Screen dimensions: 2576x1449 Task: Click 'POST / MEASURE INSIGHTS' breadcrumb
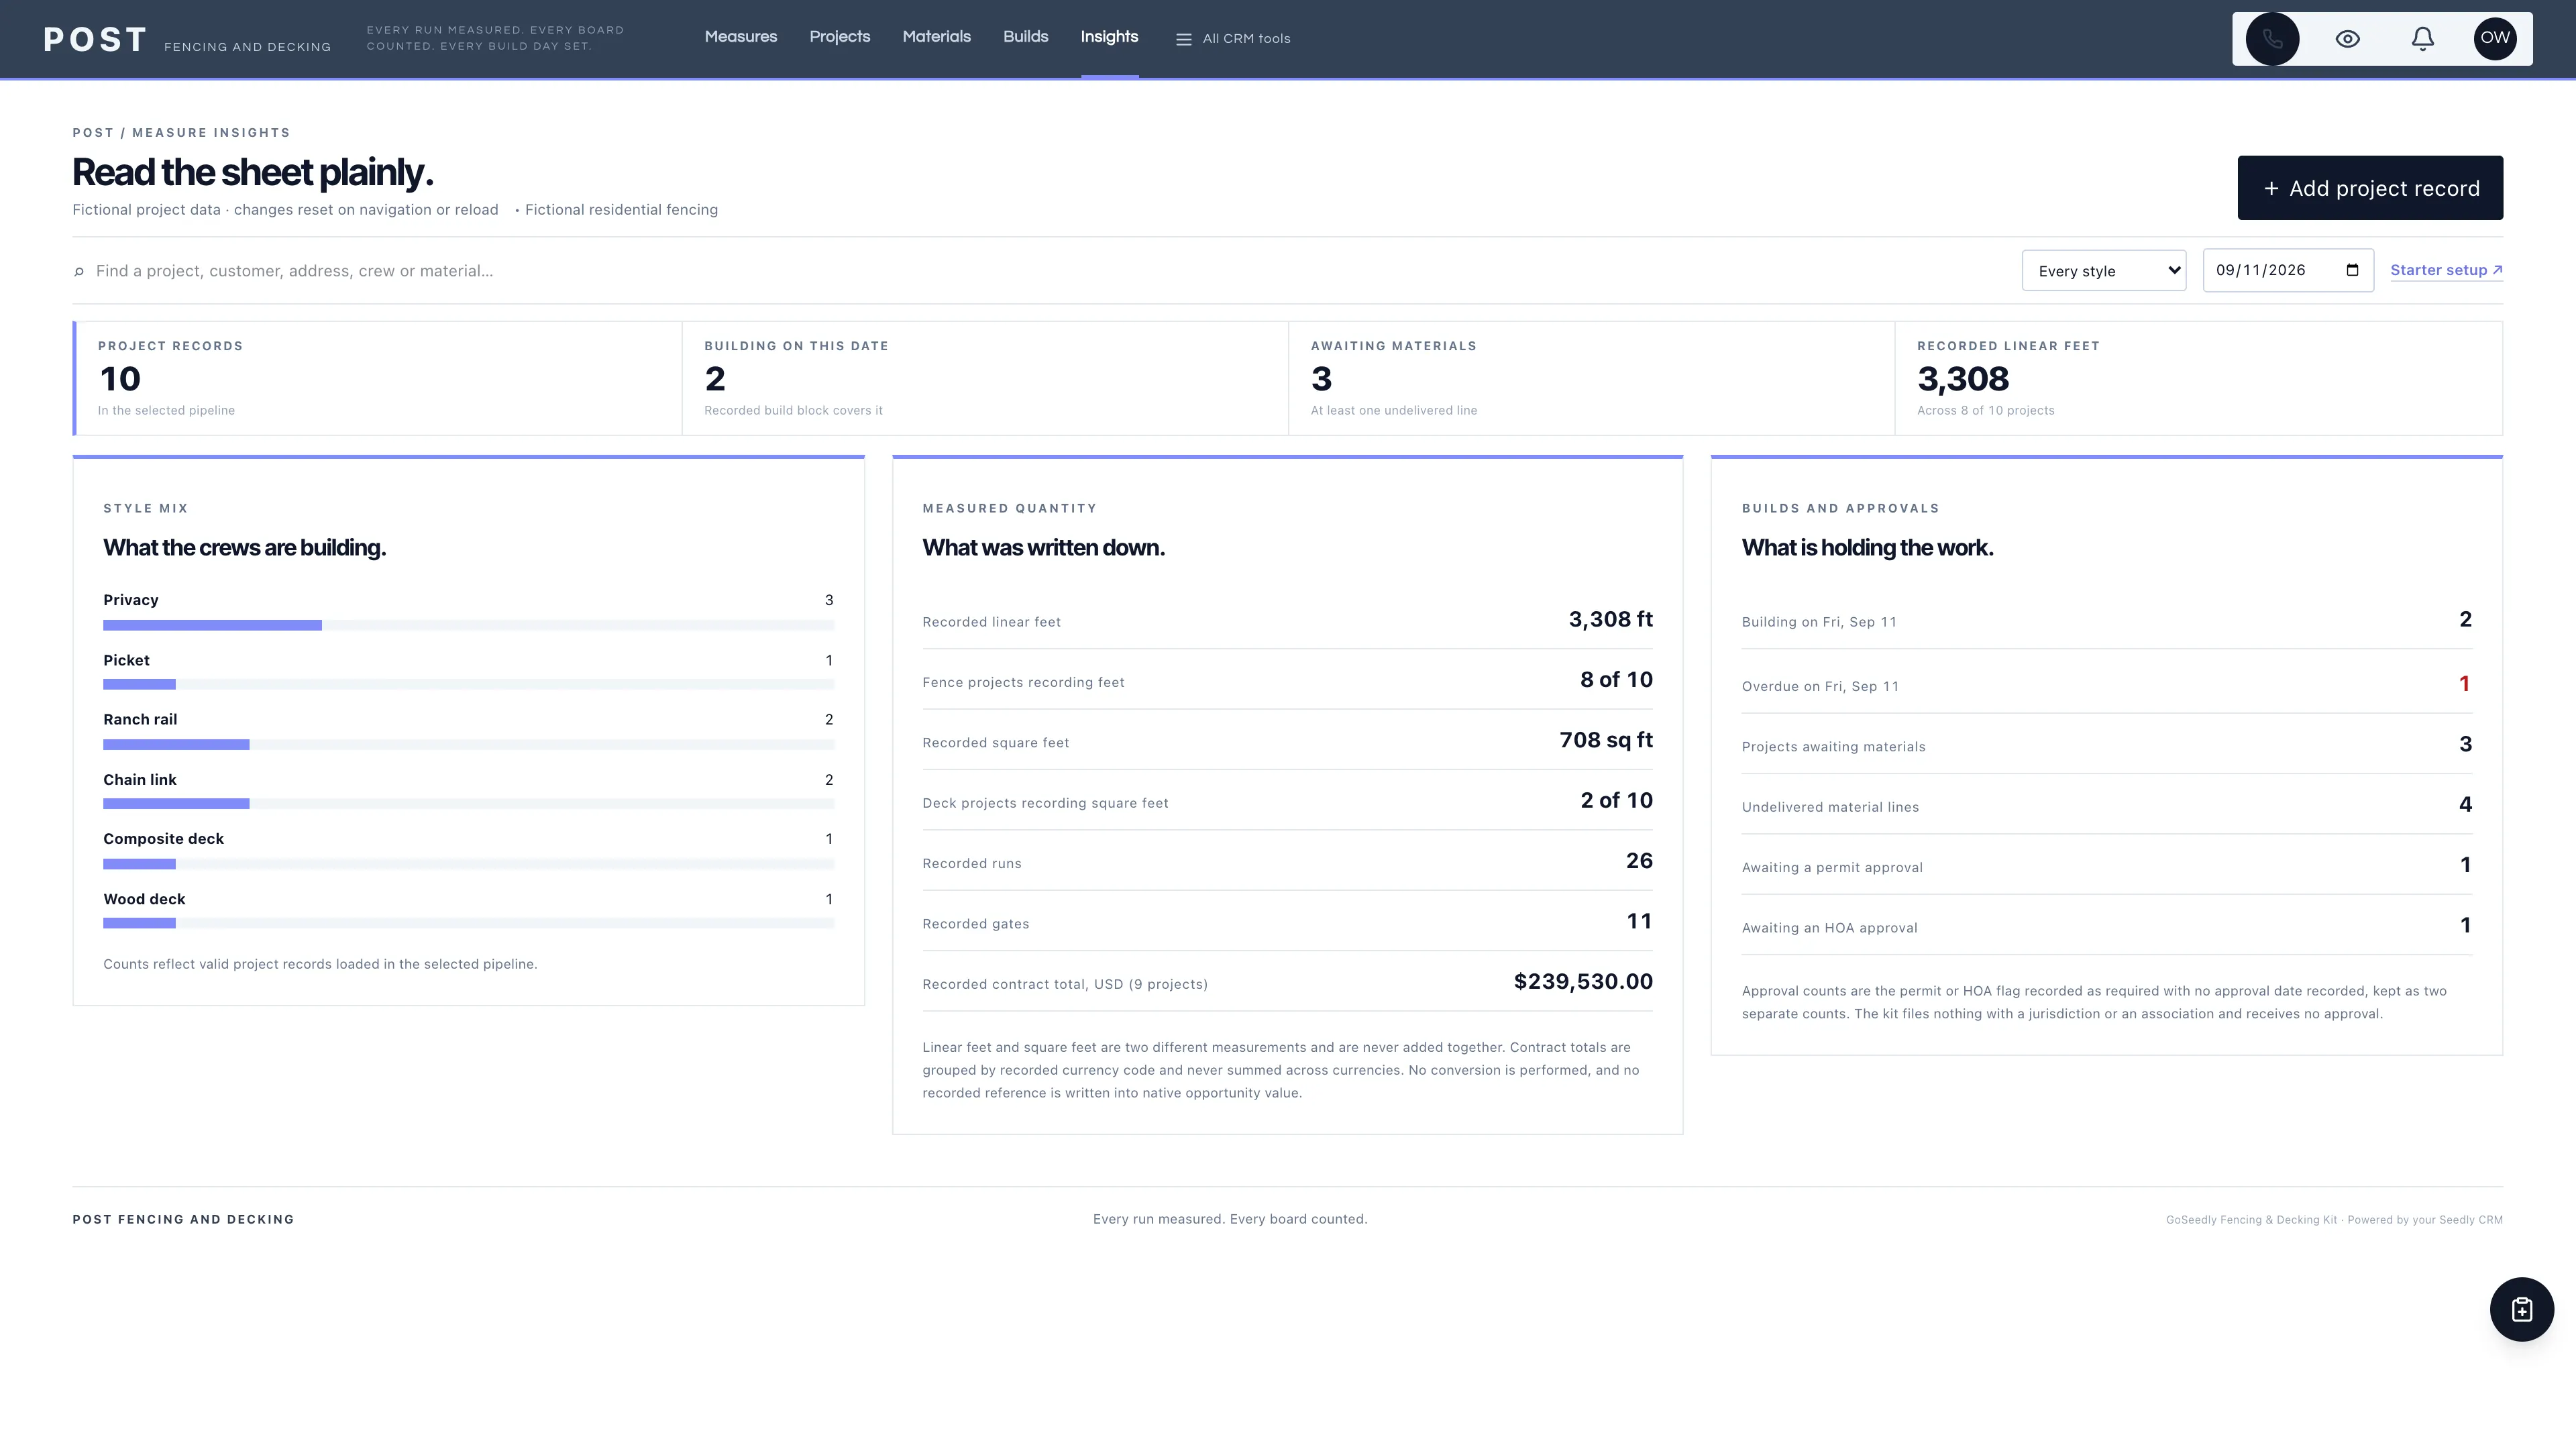(x=181, y=132)
